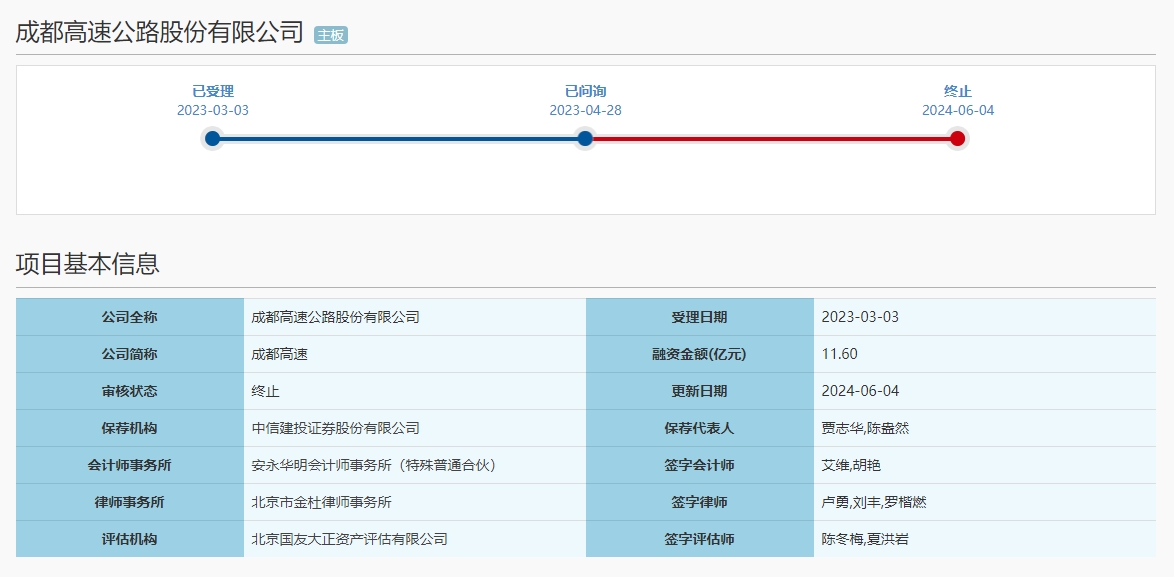Click 2023-03-03 in 受理日期 row
Image resolution: width=1174 pixels, height=577 pixels.
(x=860, y=317)
